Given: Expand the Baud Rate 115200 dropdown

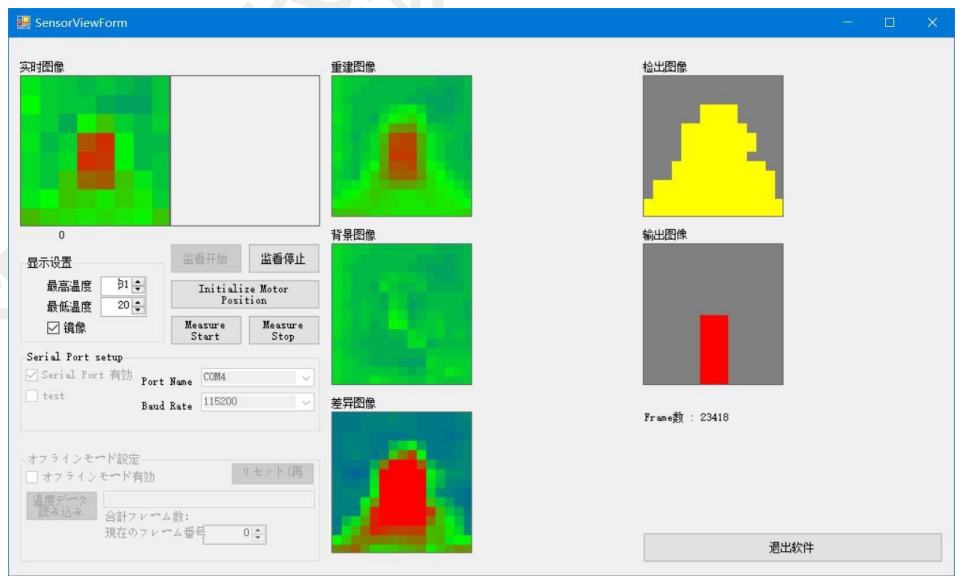Looking at the screenshot, I should 306,402.
